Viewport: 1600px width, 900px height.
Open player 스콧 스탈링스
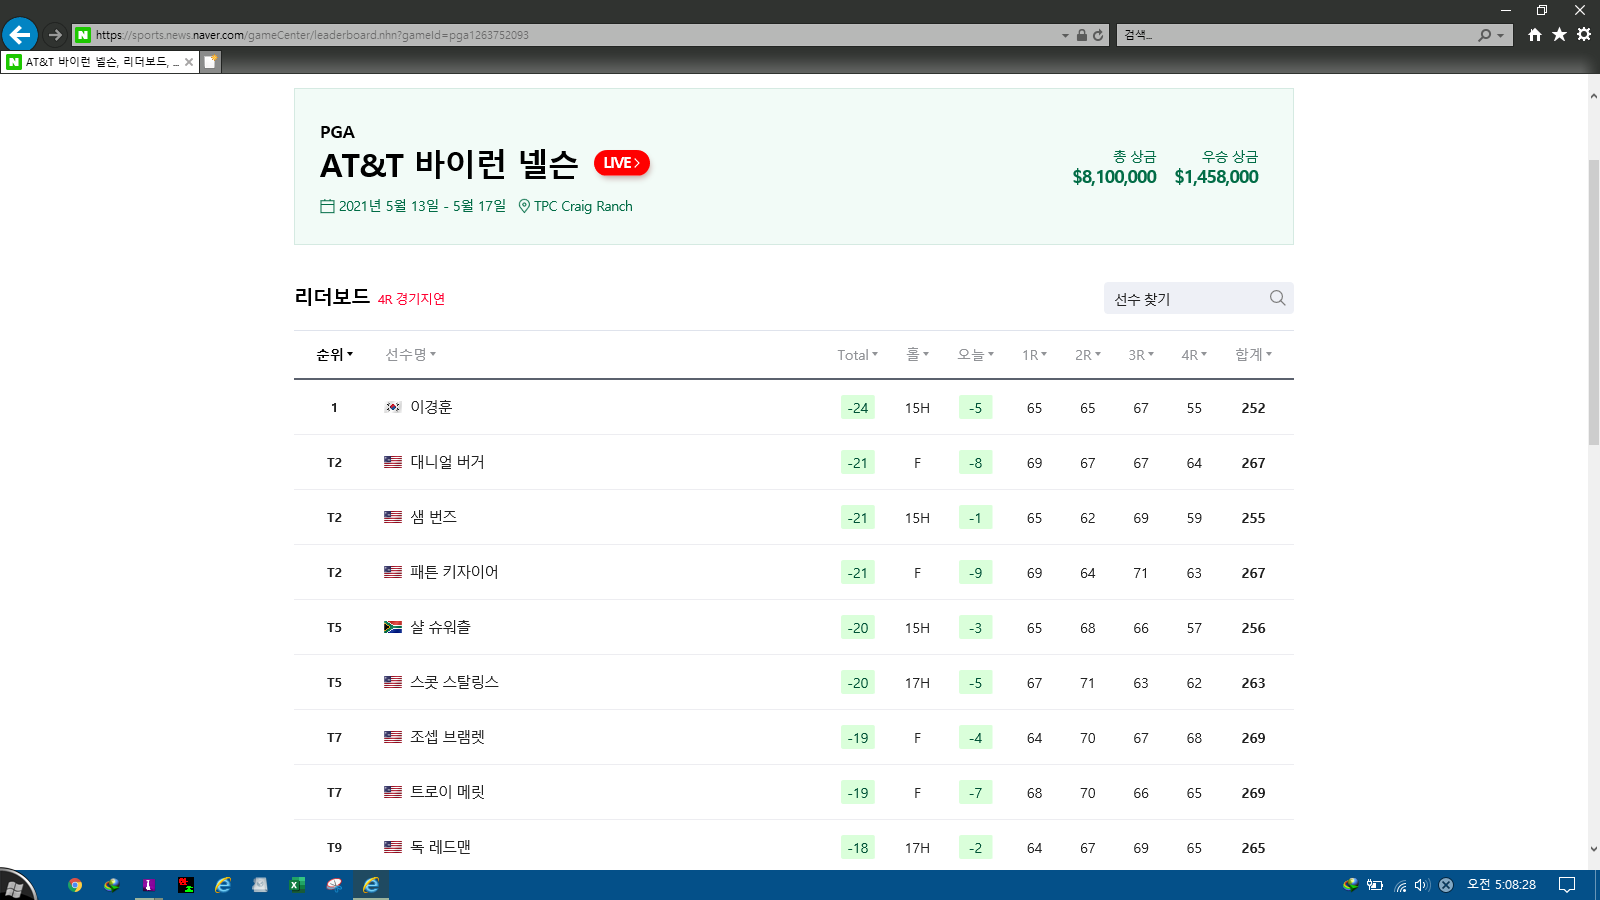tap(454, 682)
